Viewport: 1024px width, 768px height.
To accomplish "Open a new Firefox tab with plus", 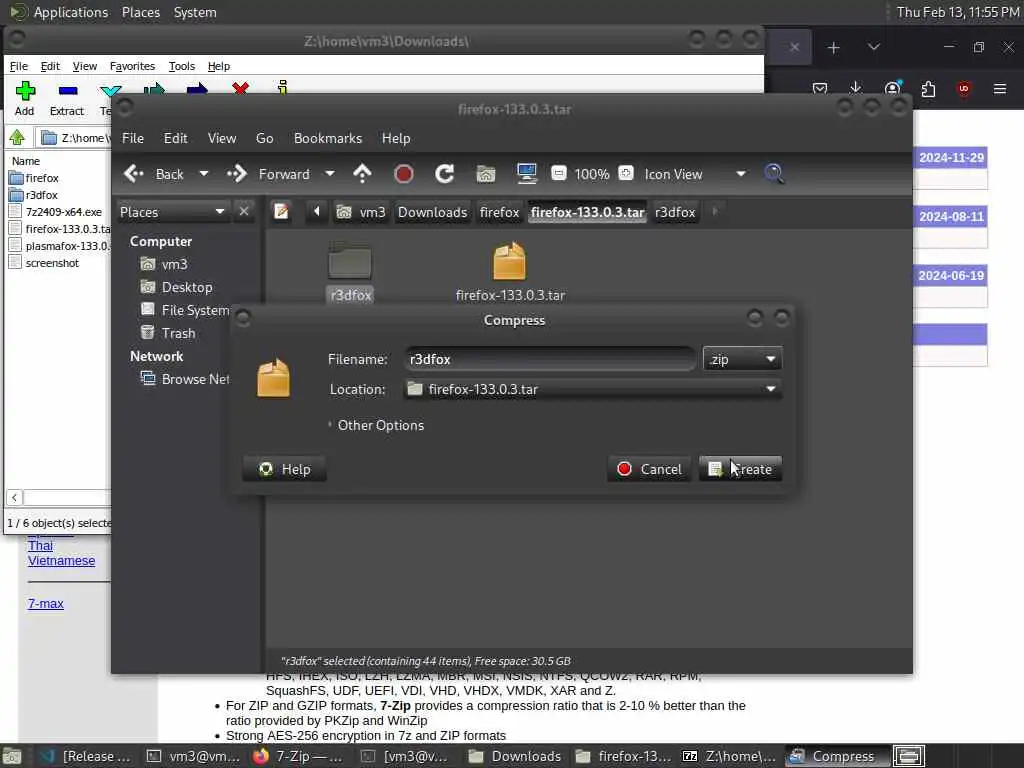I will coord(833,48).
